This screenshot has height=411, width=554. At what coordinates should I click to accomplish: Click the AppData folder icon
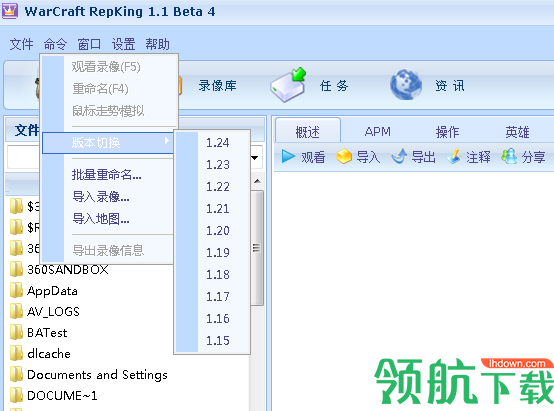(x=16, y=290)
